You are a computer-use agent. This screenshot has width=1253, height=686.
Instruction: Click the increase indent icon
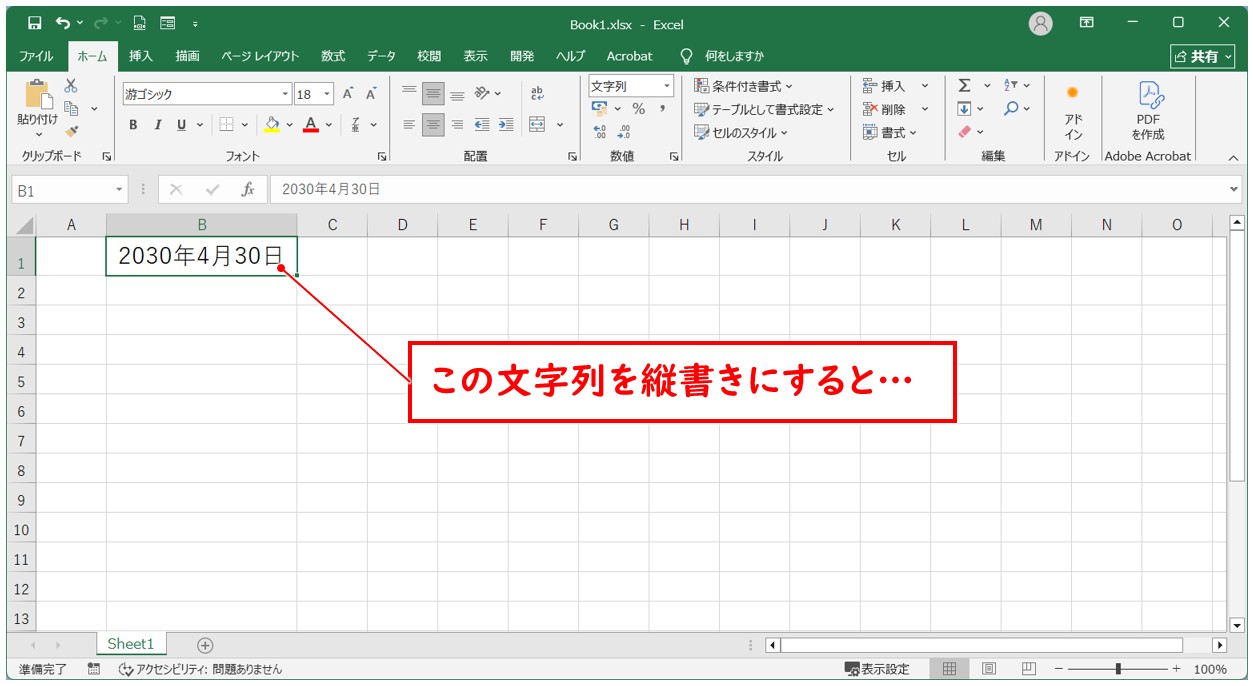(x=506, y=125)
